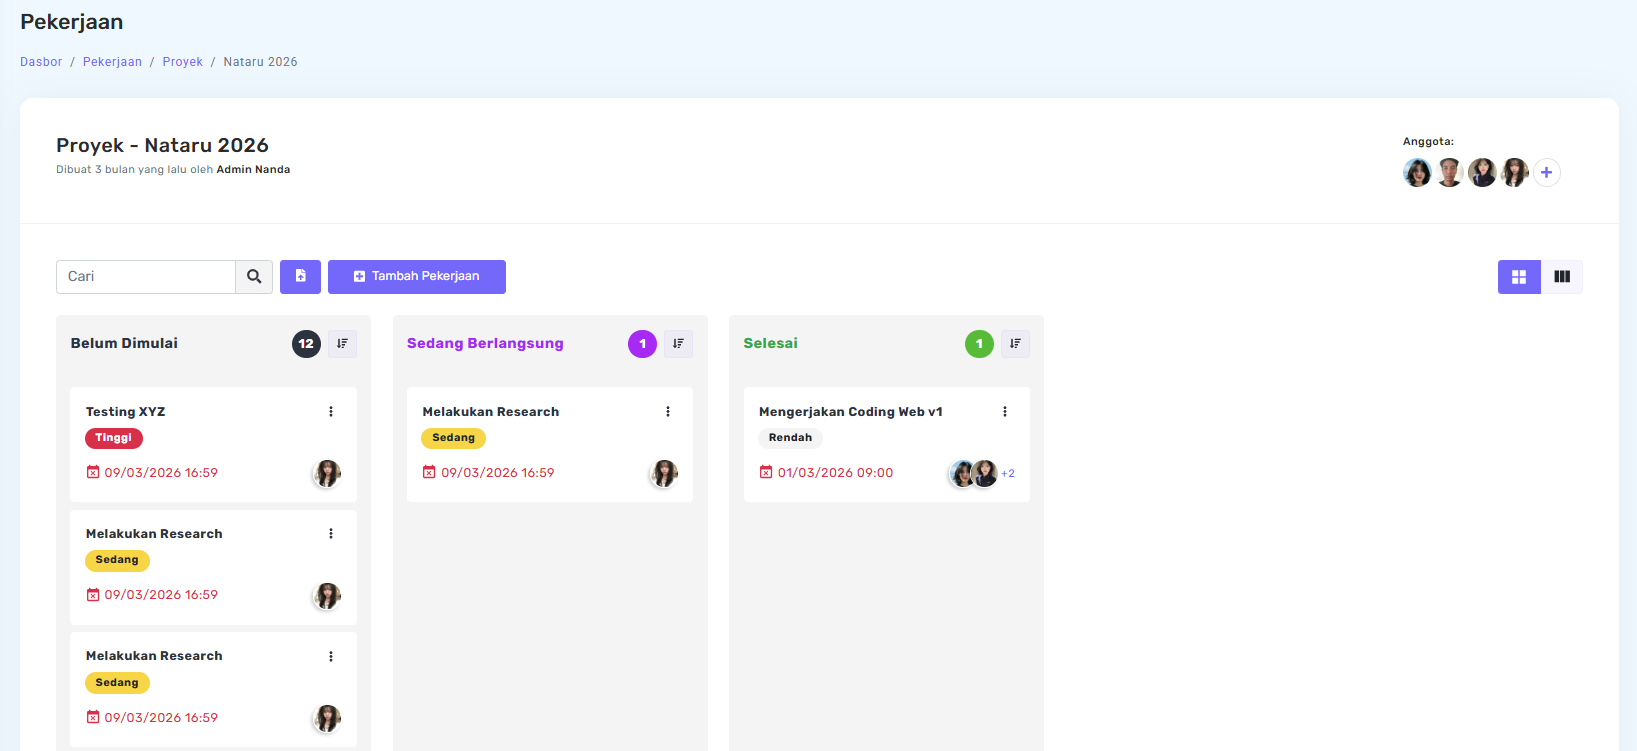Open options for Mengerjakan Coding Web v1
The width and height of the screenshot is (1637, 751).
(1005, 412)
